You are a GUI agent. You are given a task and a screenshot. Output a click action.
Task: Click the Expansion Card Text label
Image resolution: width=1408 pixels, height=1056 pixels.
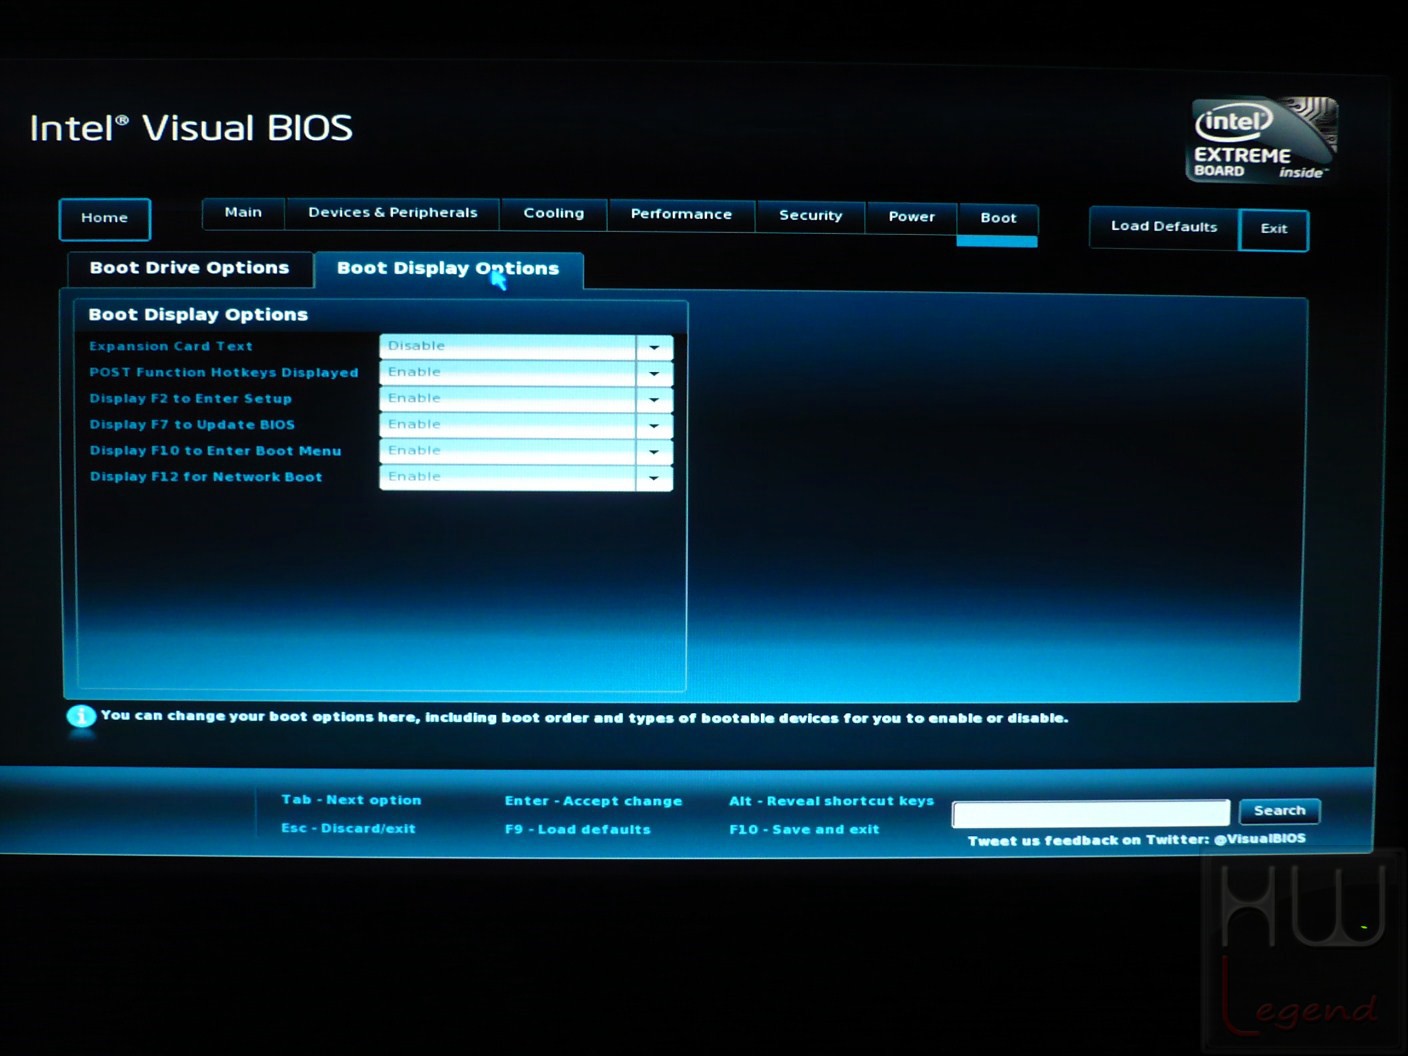coord(171,346)
